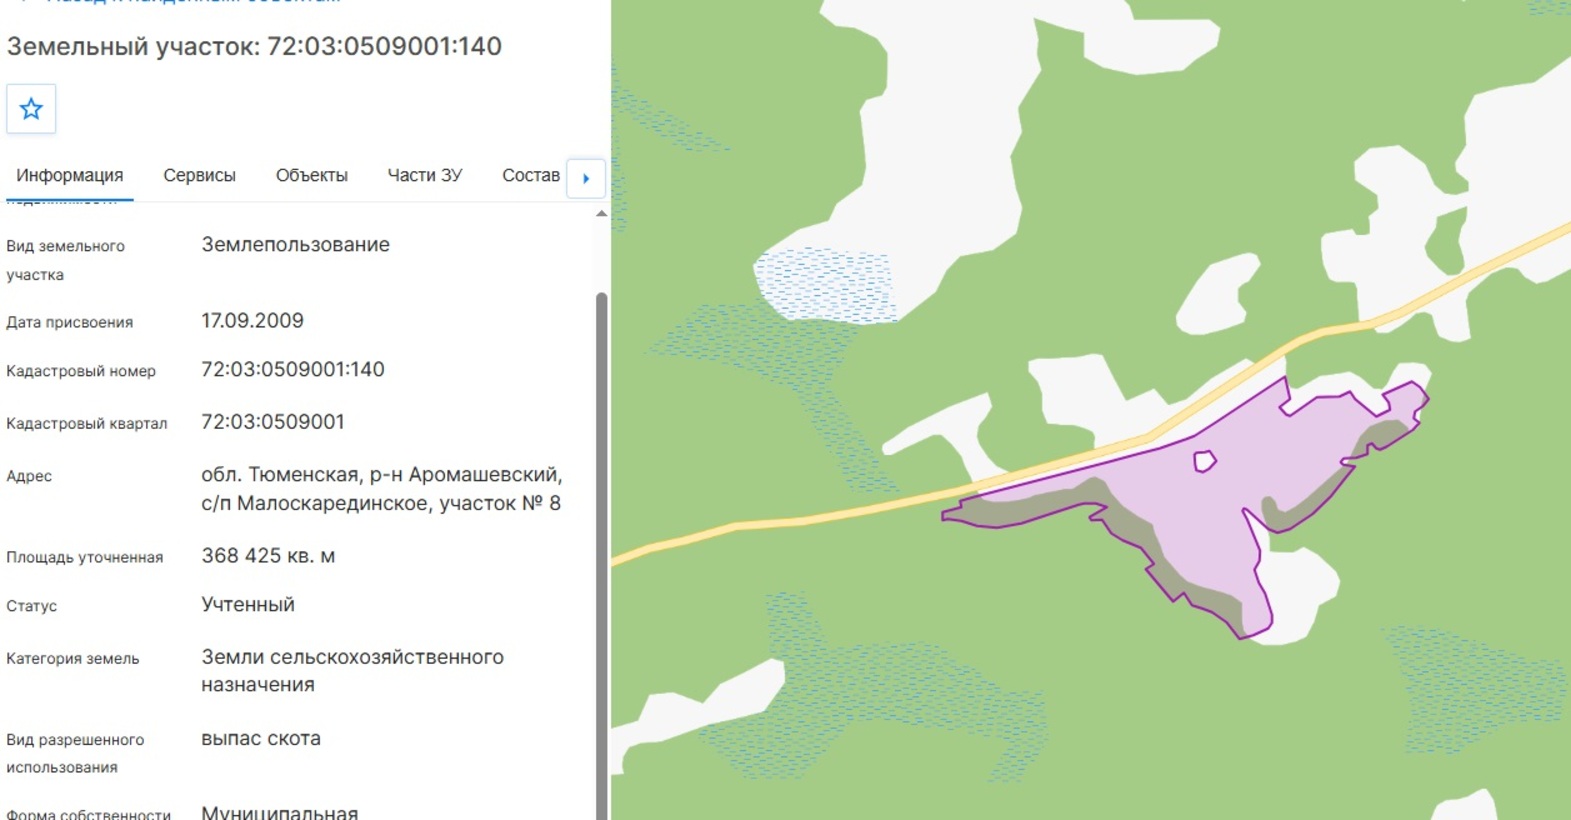Open the Объекты tab

tap(312, 175)
